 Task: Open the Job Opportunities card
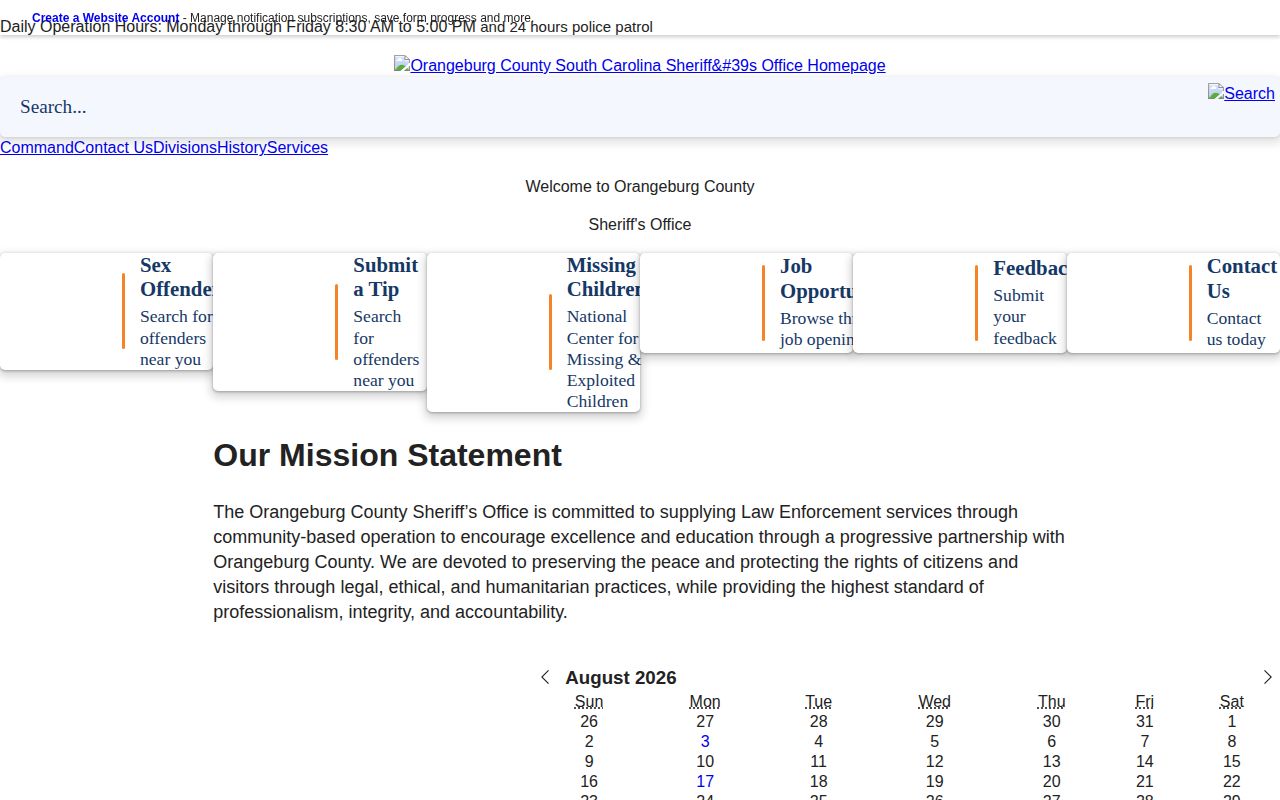click(x=746, y=303)
